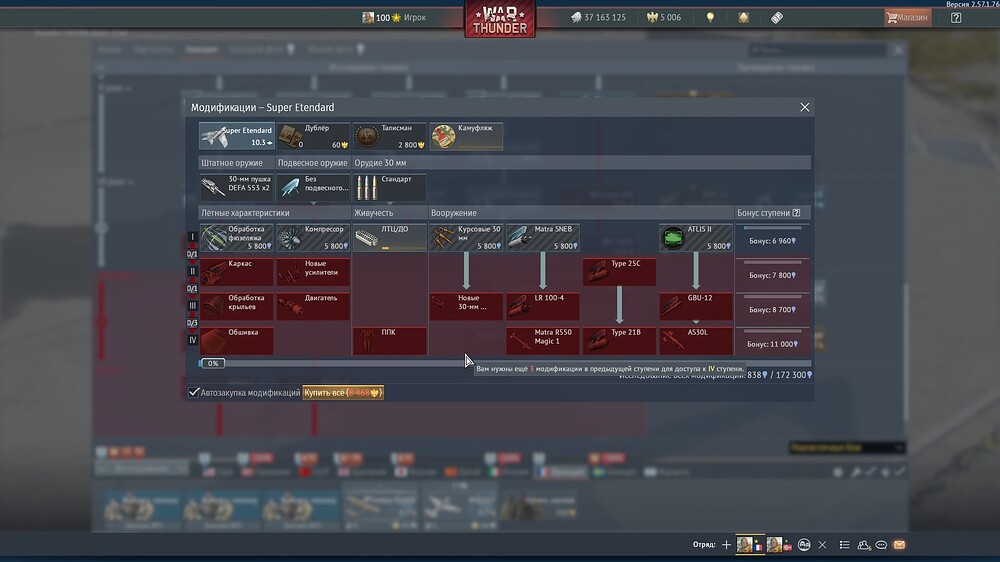Select the Обшивка cover modification
Screen dimensions: 1000x562
(x=237, y=340)
